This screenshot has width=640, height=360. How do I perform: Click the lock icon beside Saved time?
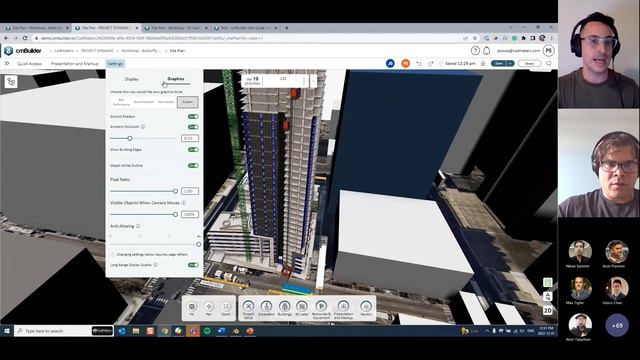coord(483,64)
